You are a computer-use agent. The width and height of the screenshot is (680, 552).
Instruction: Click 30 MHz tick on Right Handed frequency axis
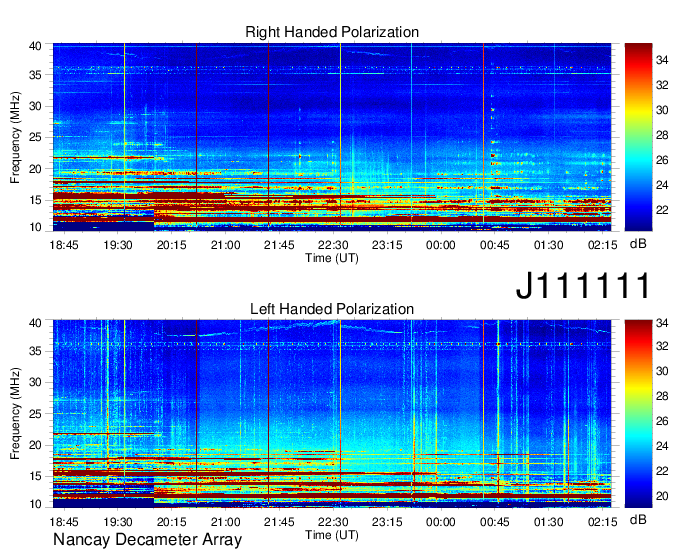[35, 106]
